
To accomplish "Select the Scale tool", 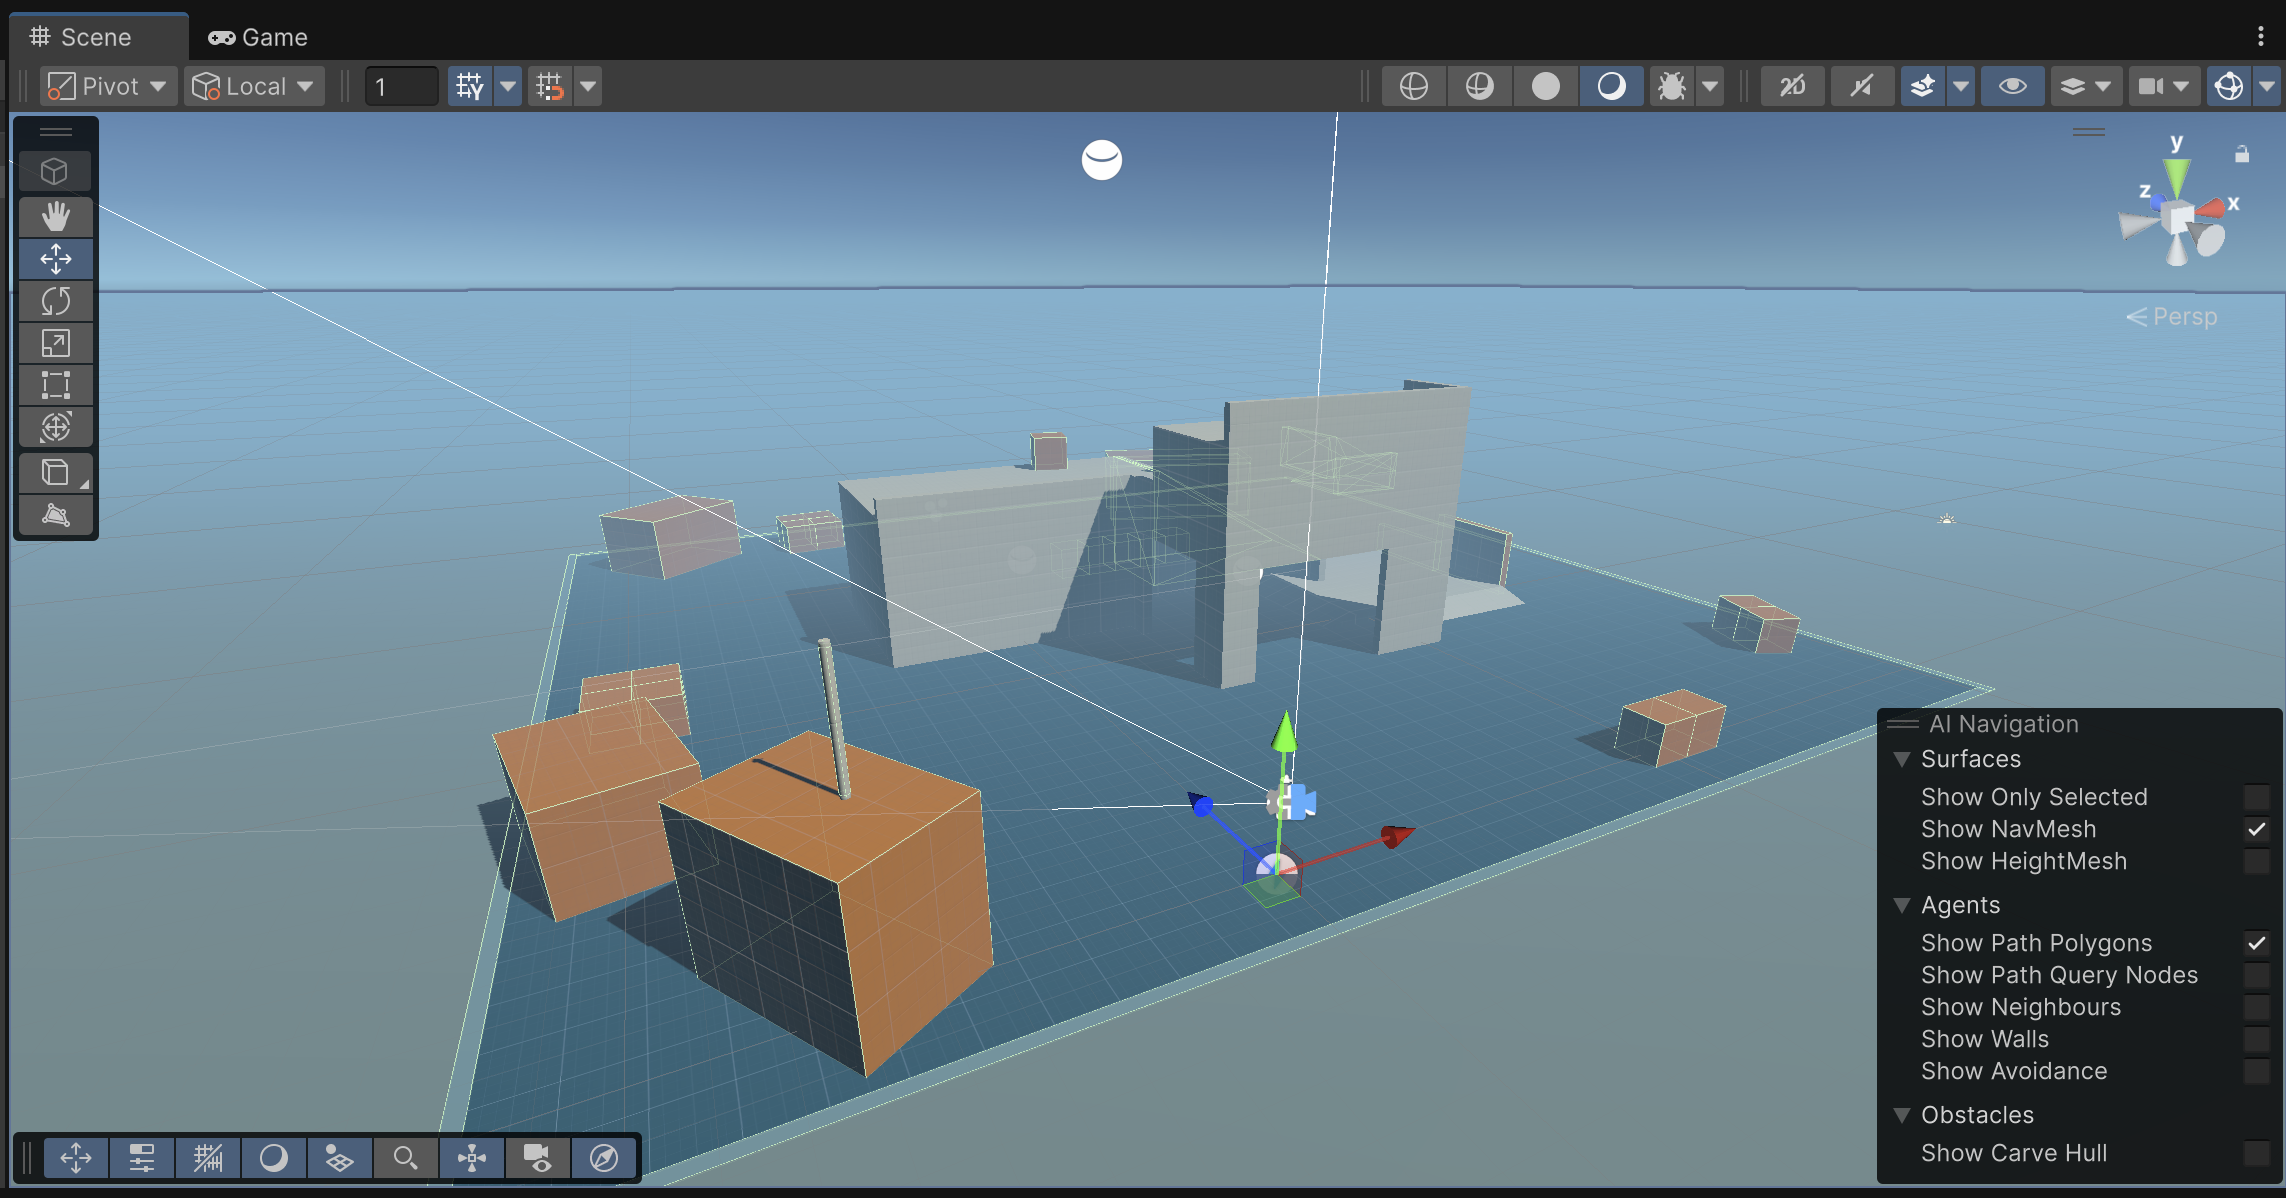I will tap(56, 343).
